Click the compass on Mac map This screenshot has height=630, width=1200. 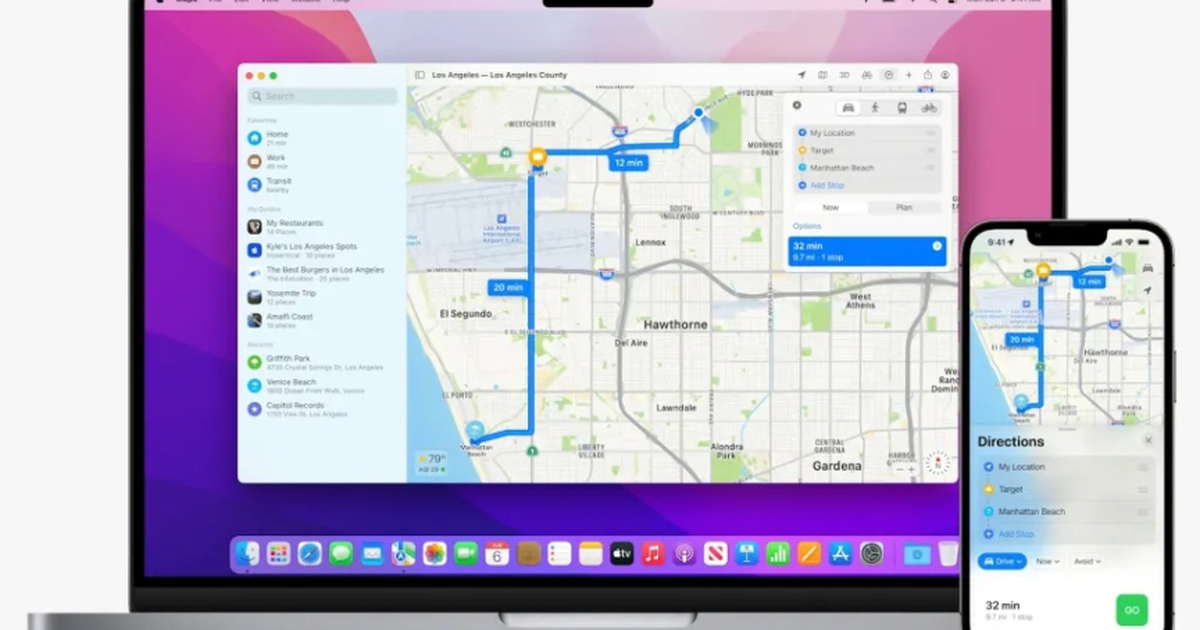937,462
